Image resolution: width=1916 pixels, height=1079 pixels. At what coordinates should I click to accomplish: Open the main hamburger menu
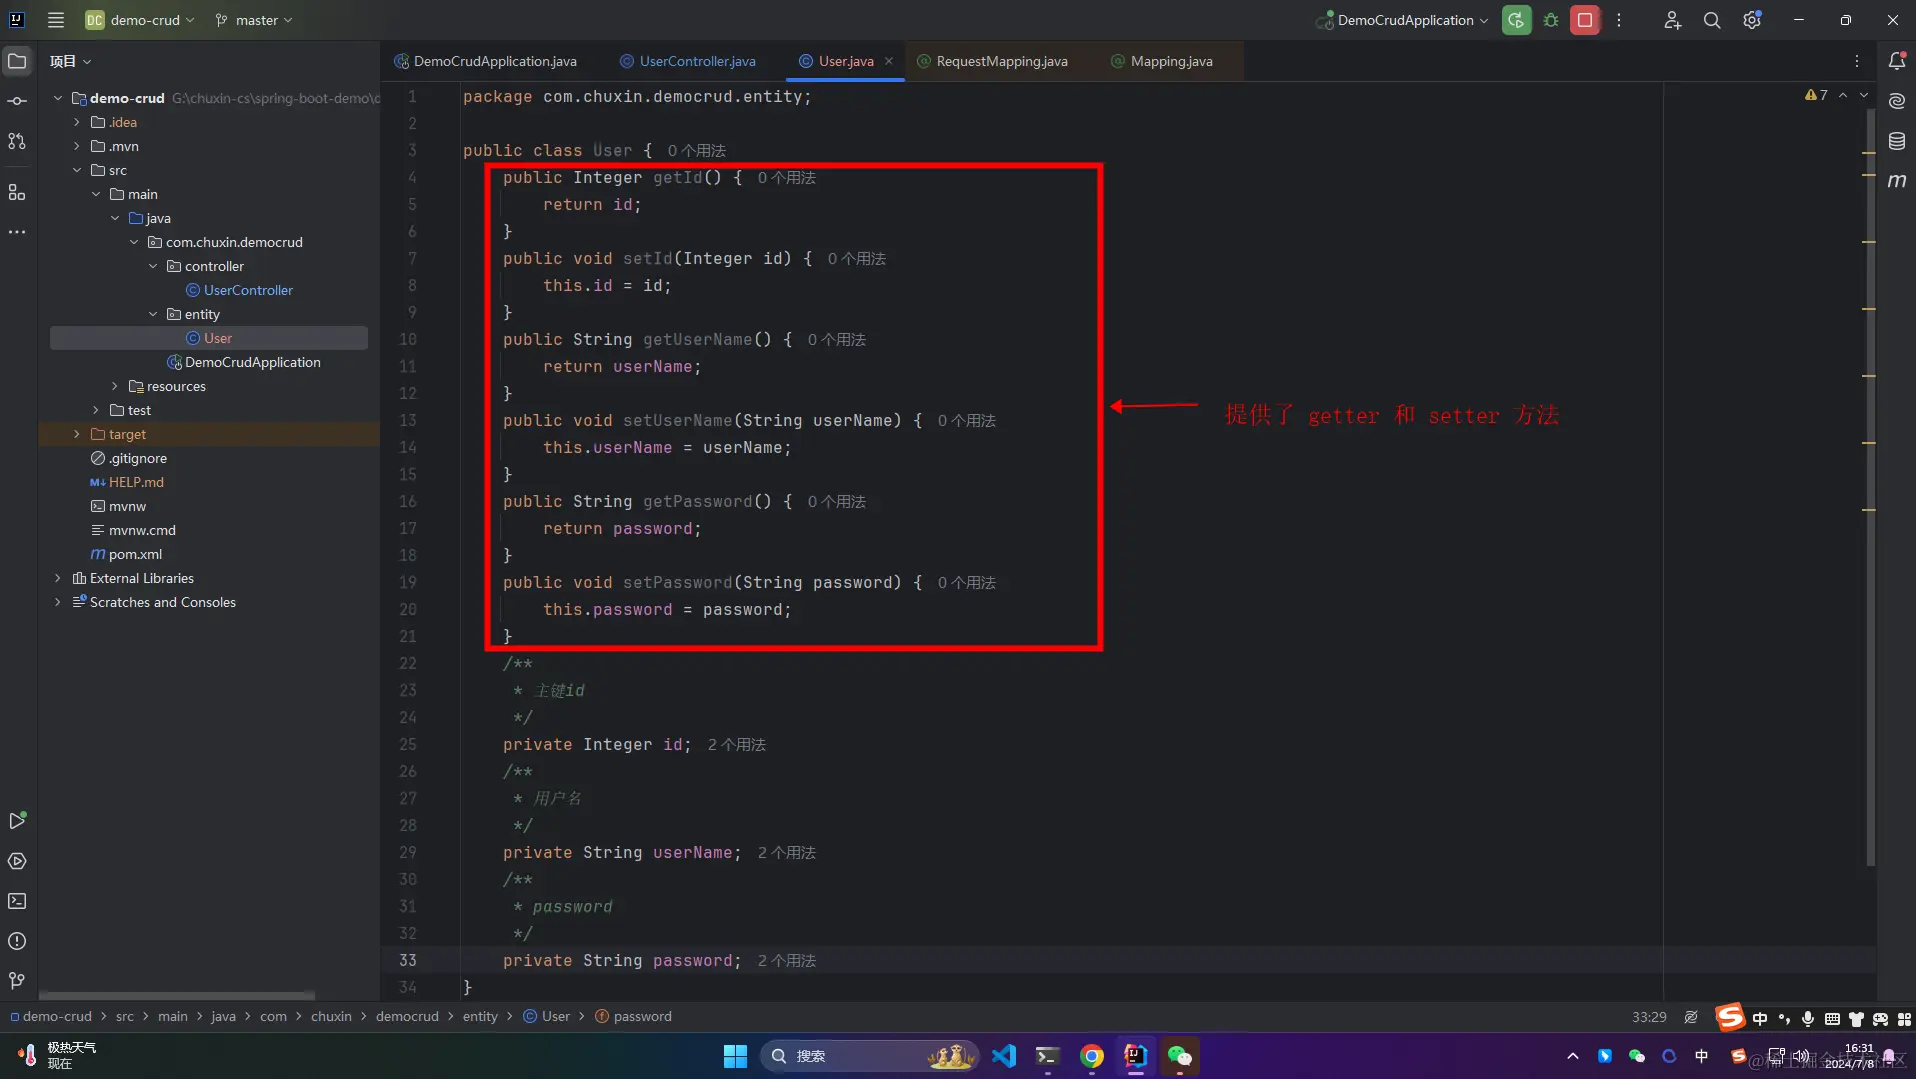(x=56, y=20)
